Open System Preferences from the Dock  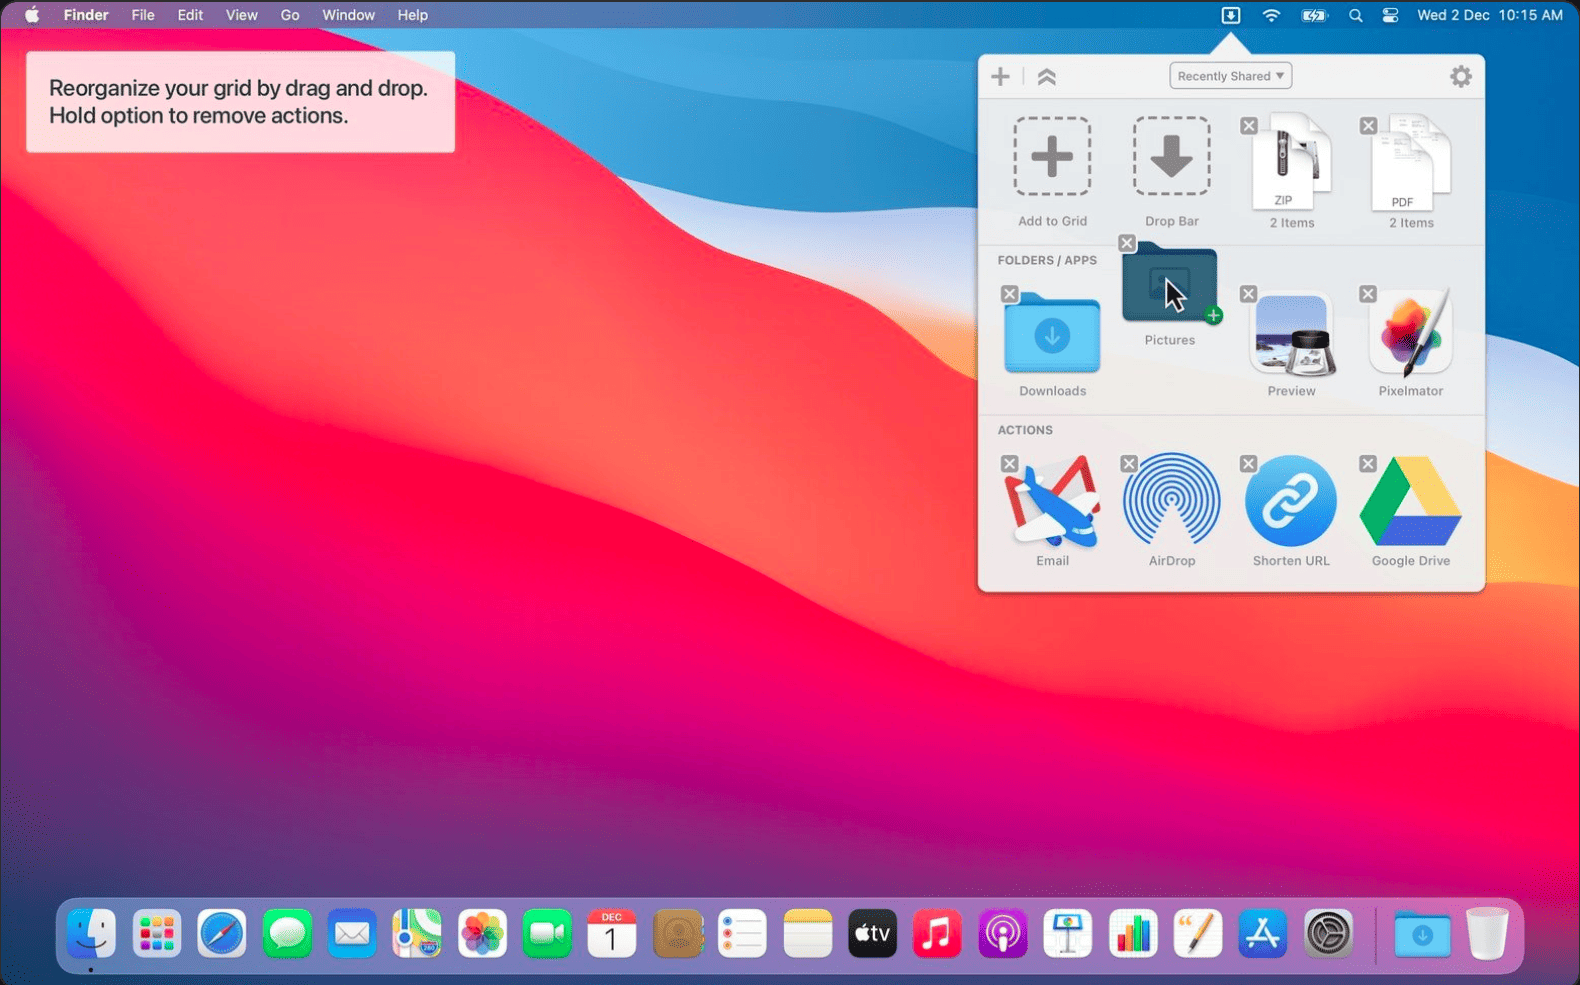pos(1328,934)
